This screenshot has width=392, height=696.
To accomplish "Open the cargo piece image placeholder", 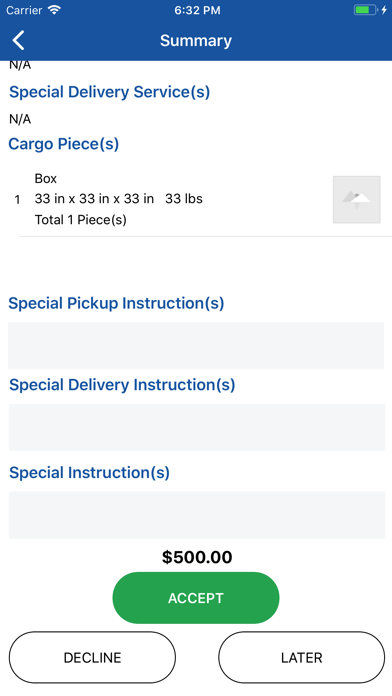I will tap(356, 200).
